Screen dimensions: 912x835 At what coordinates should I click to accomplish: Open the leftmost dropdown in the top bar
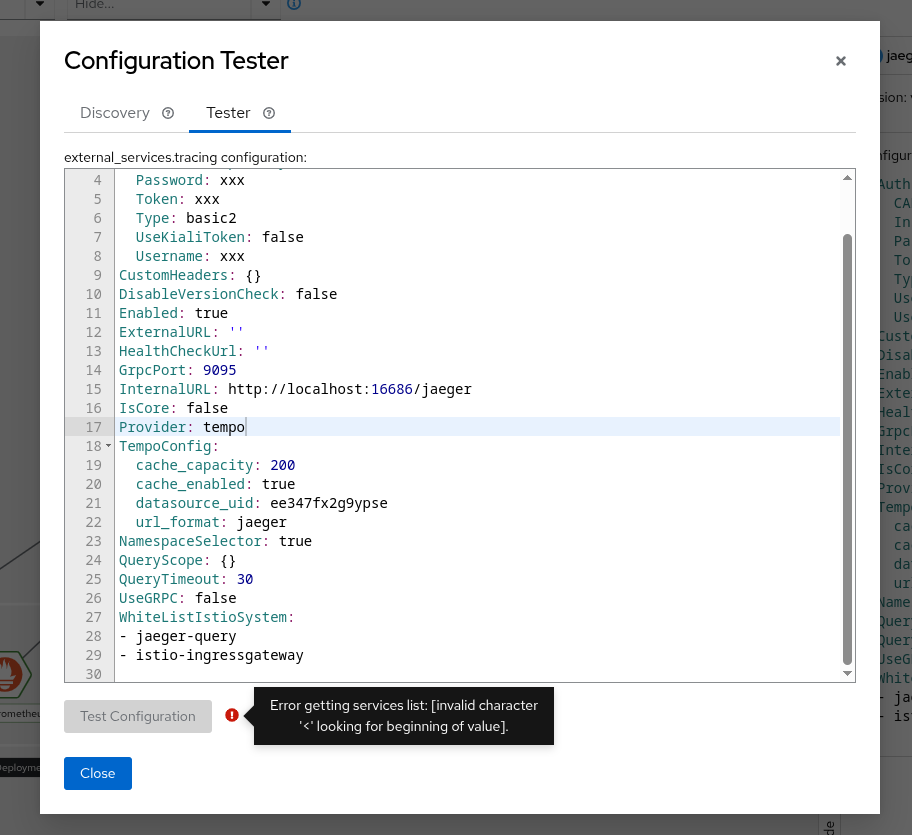(x=38, y=5)
